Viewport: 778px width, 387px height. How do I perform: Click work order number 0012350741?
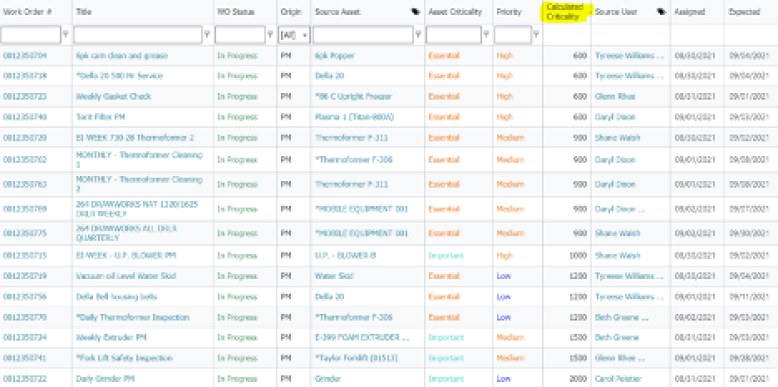click(x=25, y=358)
